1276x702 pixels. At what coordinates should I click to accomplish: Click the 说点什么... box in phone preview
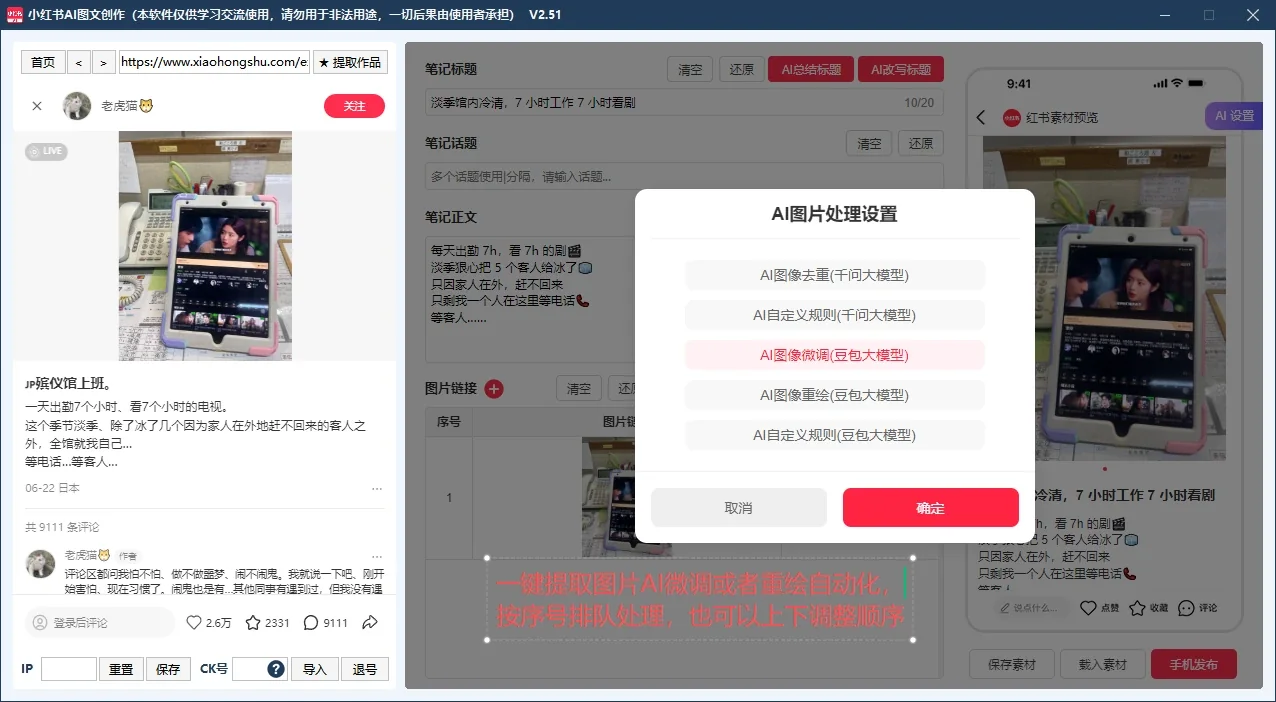tap(1032, 607)
